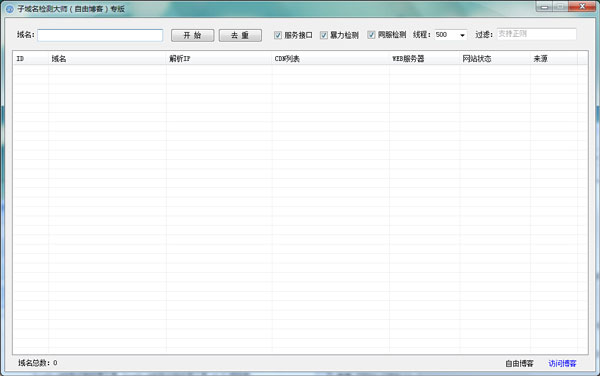Click the 域名总数: 0 status text
Image resolution: width=600 pixels, height=376 pixels.
38,363
